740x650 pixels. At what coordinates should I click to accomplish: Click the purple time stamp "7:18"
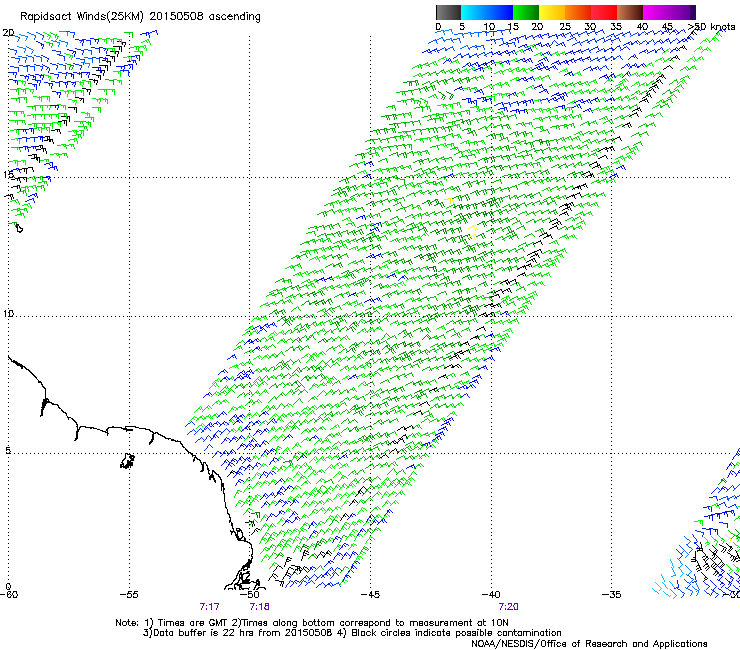[x=260, y=607]
